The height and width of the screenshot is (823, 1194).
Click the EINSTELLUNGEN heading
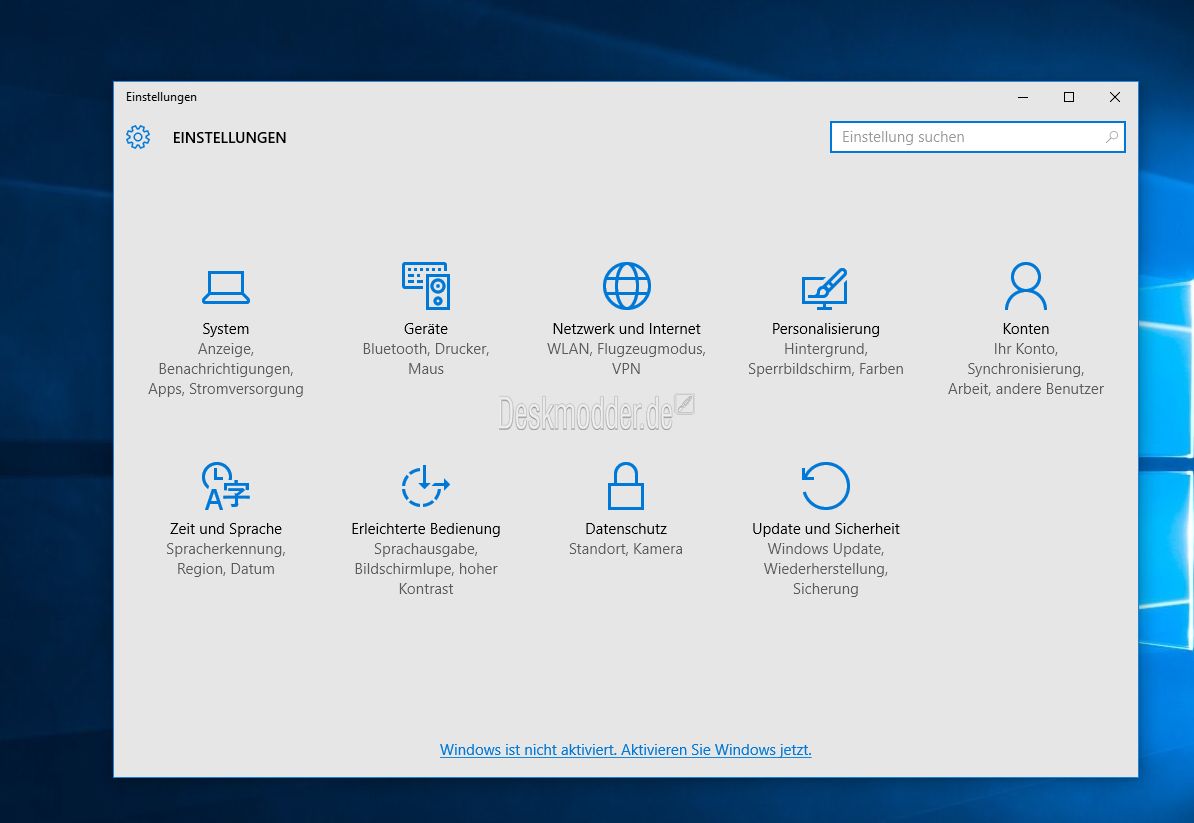click(x=229, y=138)
